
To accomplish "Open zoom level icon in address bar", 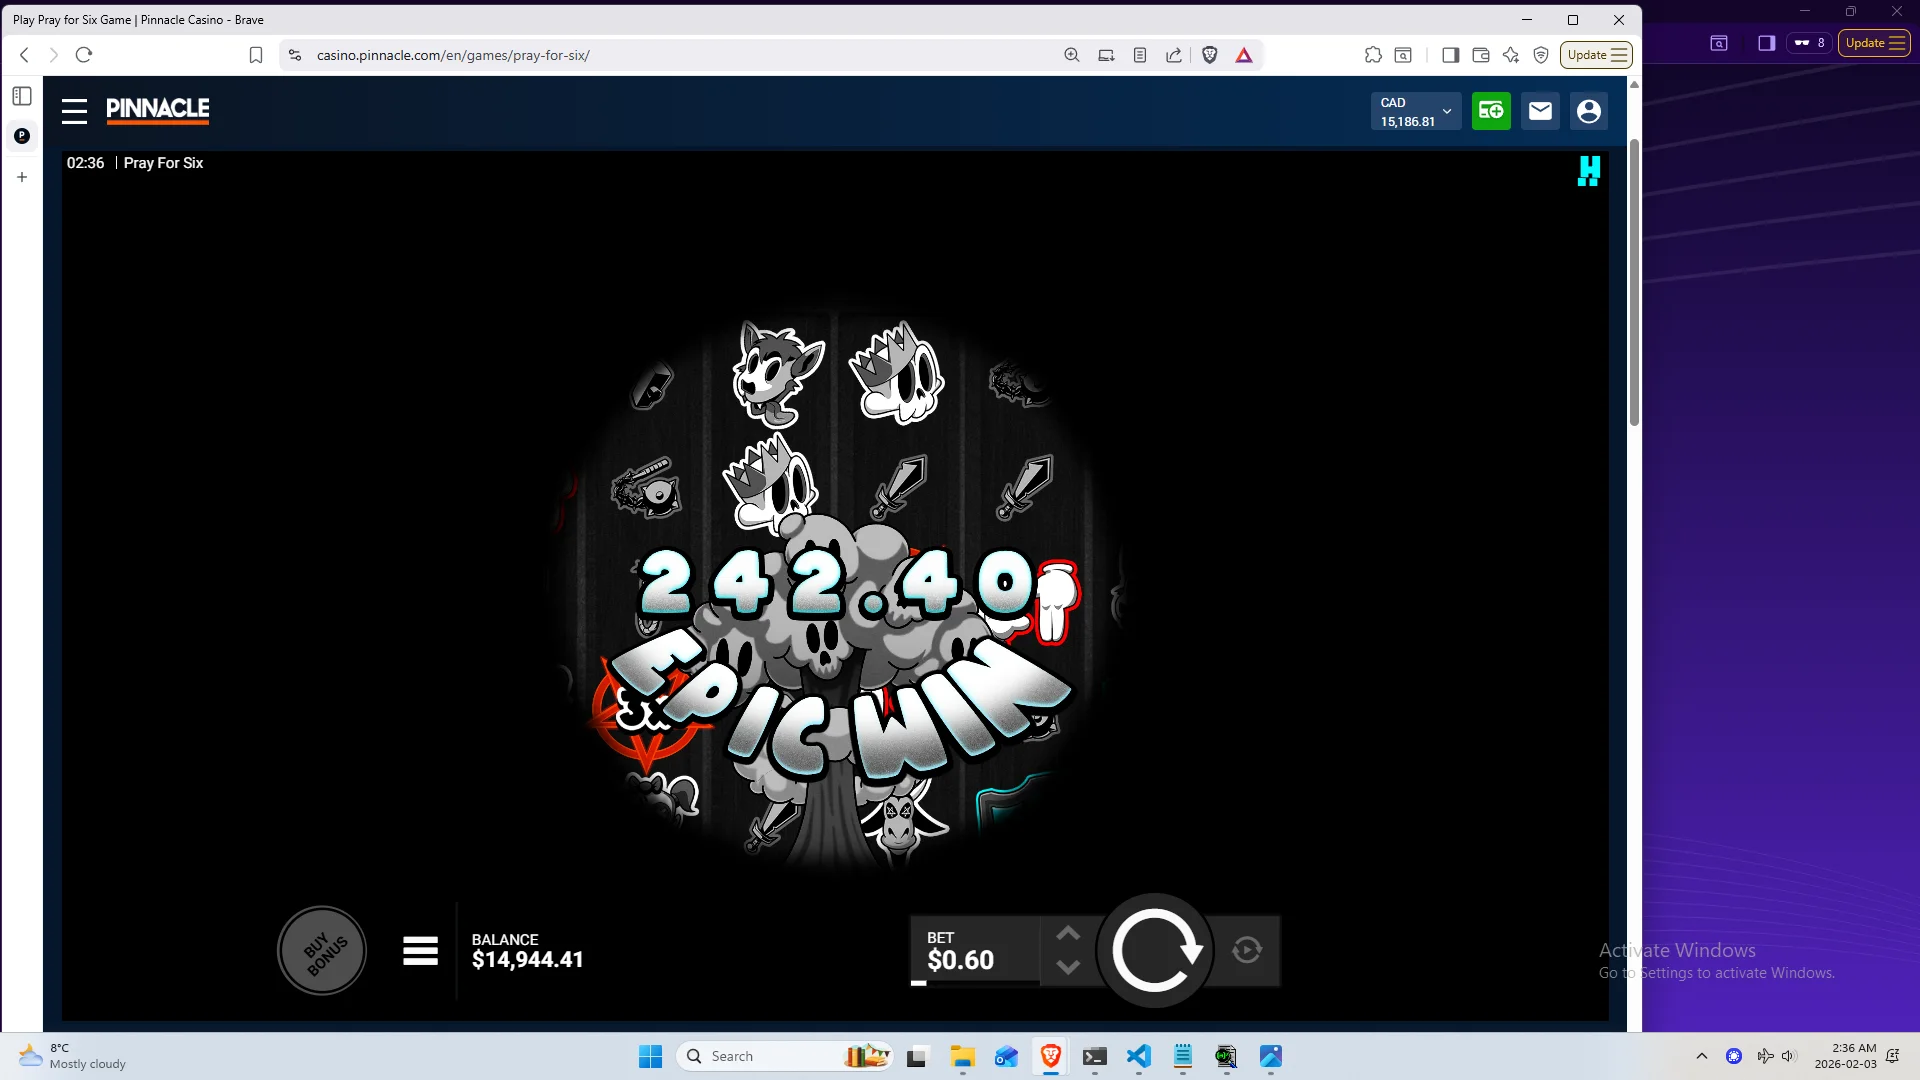I will coord(1072,55).
